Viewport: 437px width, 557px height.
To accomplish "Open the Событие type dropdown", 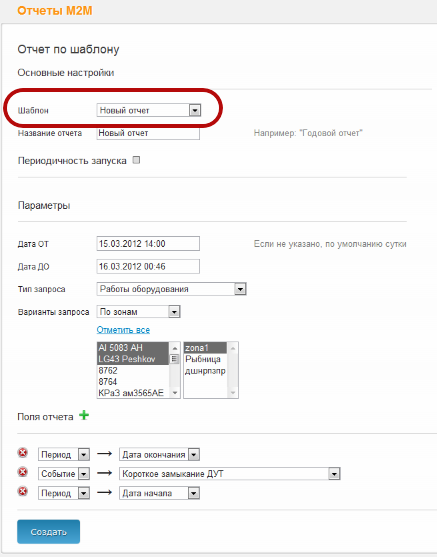I will coord(64,474).
